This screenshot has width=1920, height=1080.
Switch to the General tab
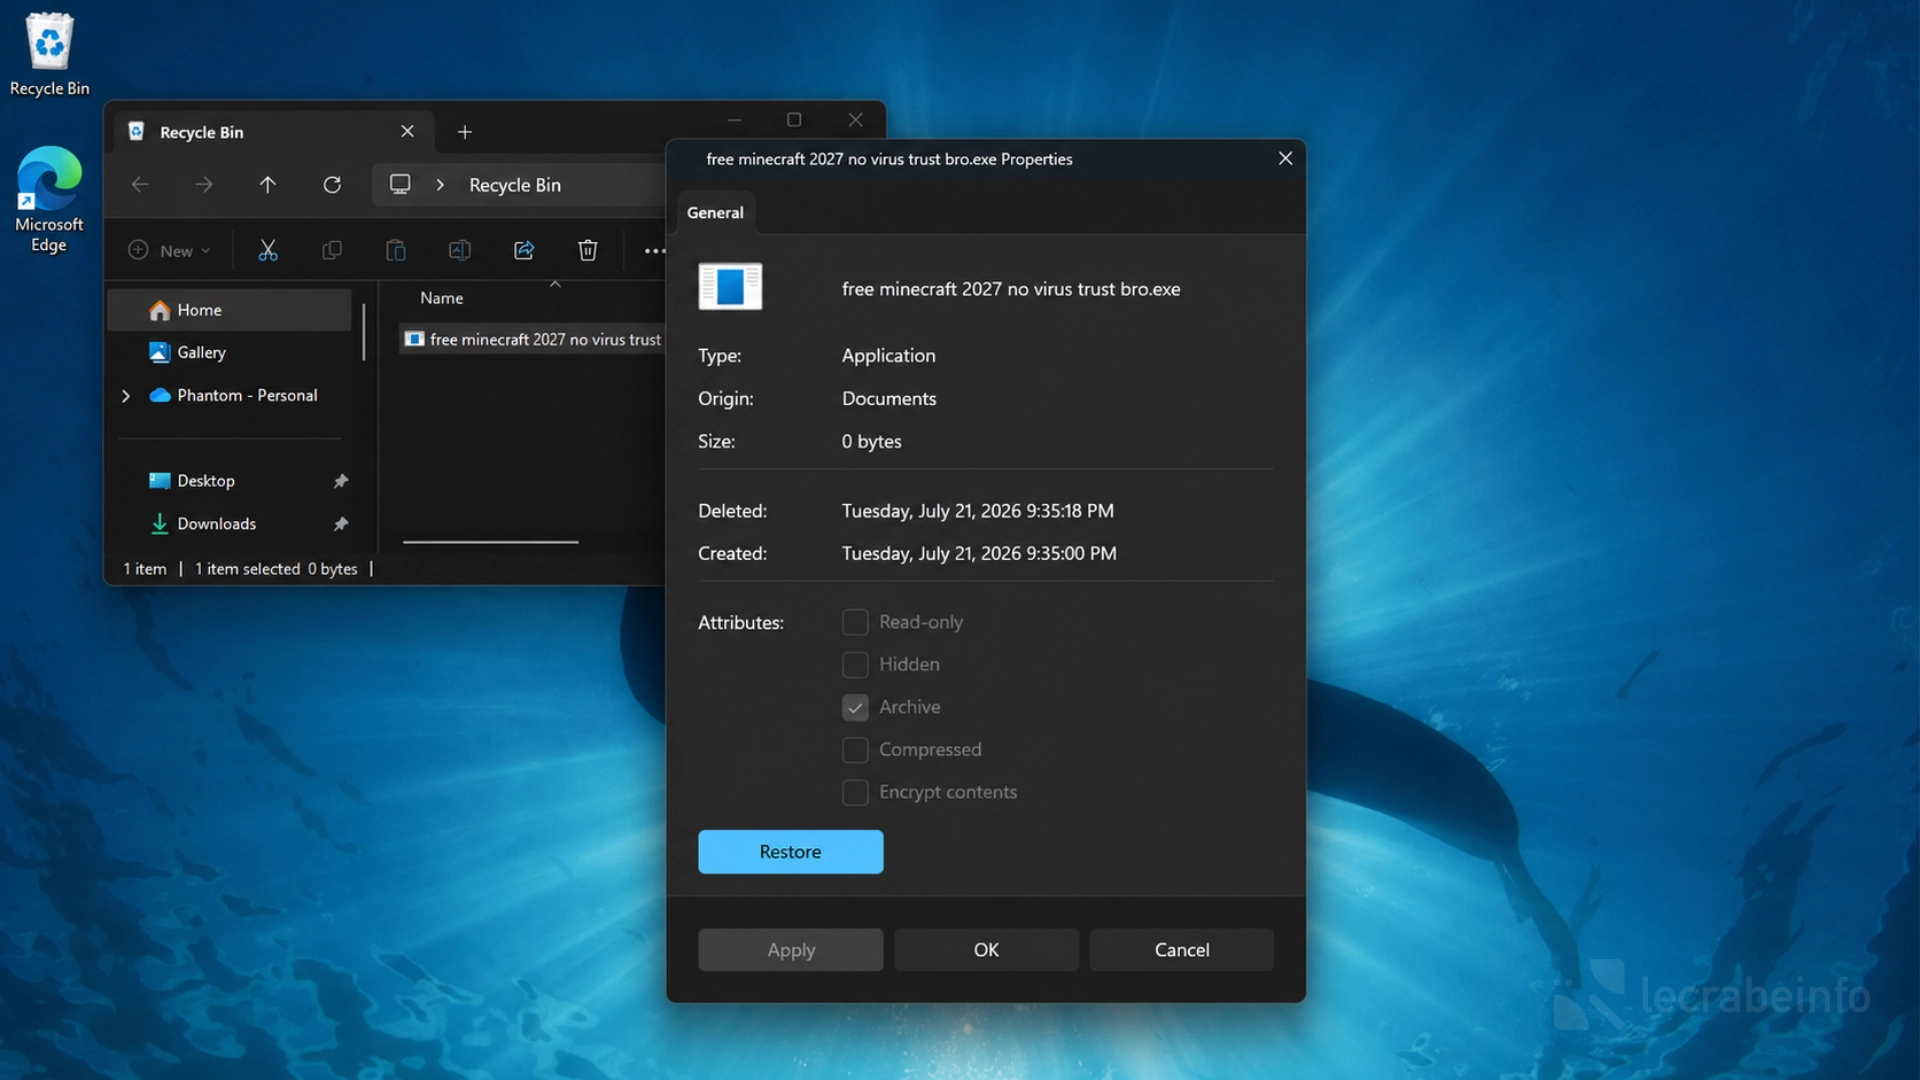tap(715, 212)
